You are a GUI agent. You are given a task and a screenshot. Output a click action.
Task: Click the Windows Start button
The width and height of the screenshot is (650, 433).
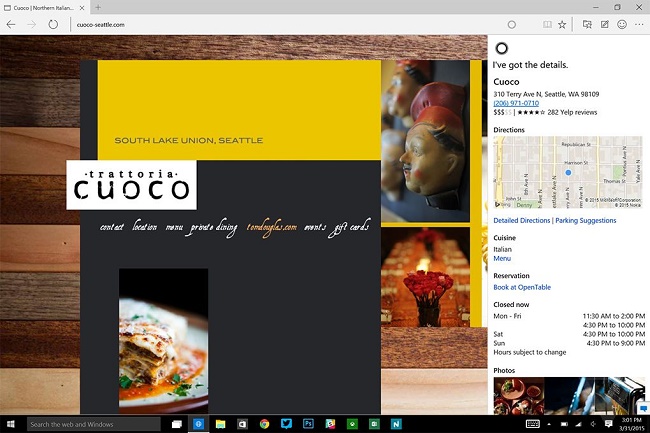pos(12,424)
